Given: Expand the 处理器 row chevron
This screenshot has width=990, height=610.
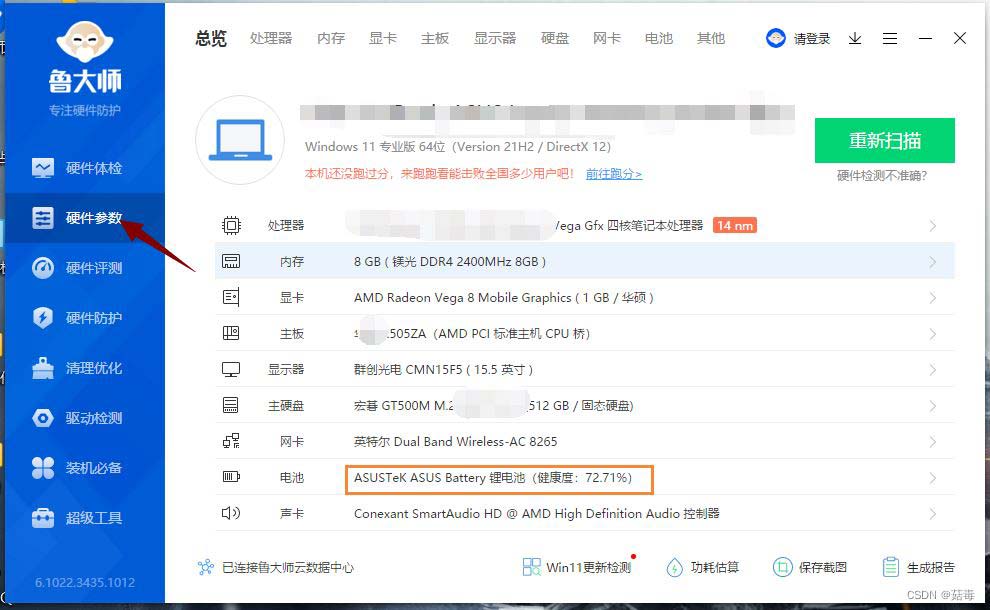Looking at the screenshot, I should [x=933, y=226].
